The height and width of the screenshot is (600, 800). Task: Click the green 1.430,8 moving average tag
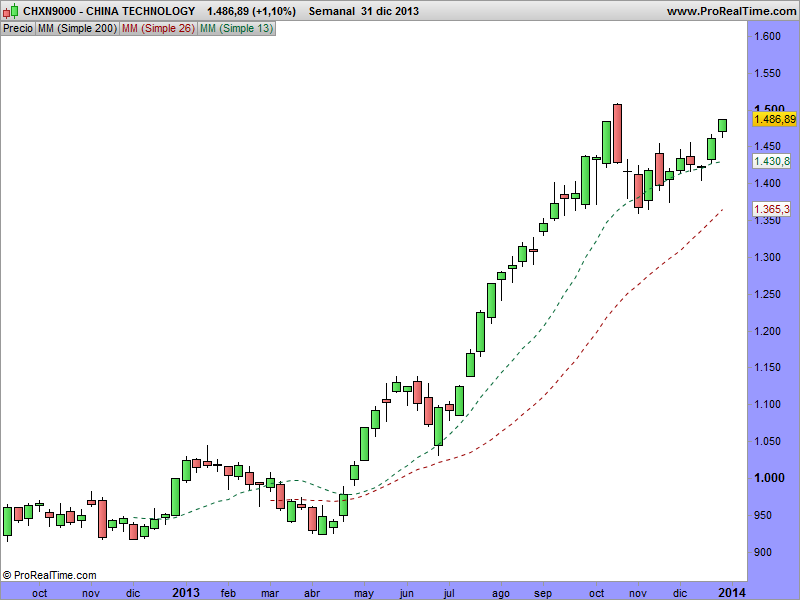772,161
